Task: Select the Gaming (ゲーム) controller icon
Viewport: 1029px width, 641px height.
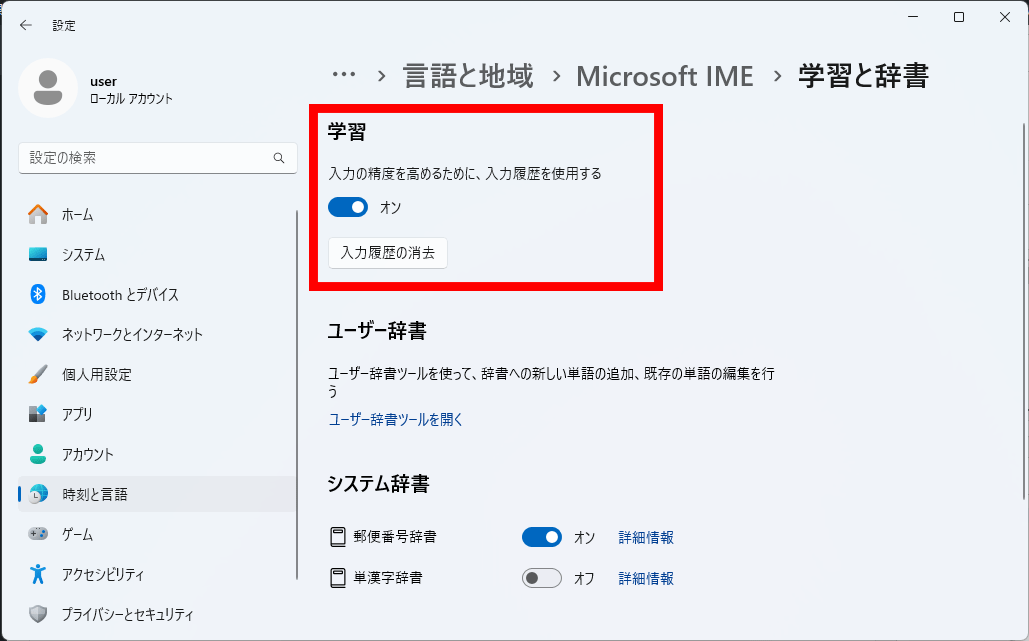Action: tap(38, 534)
